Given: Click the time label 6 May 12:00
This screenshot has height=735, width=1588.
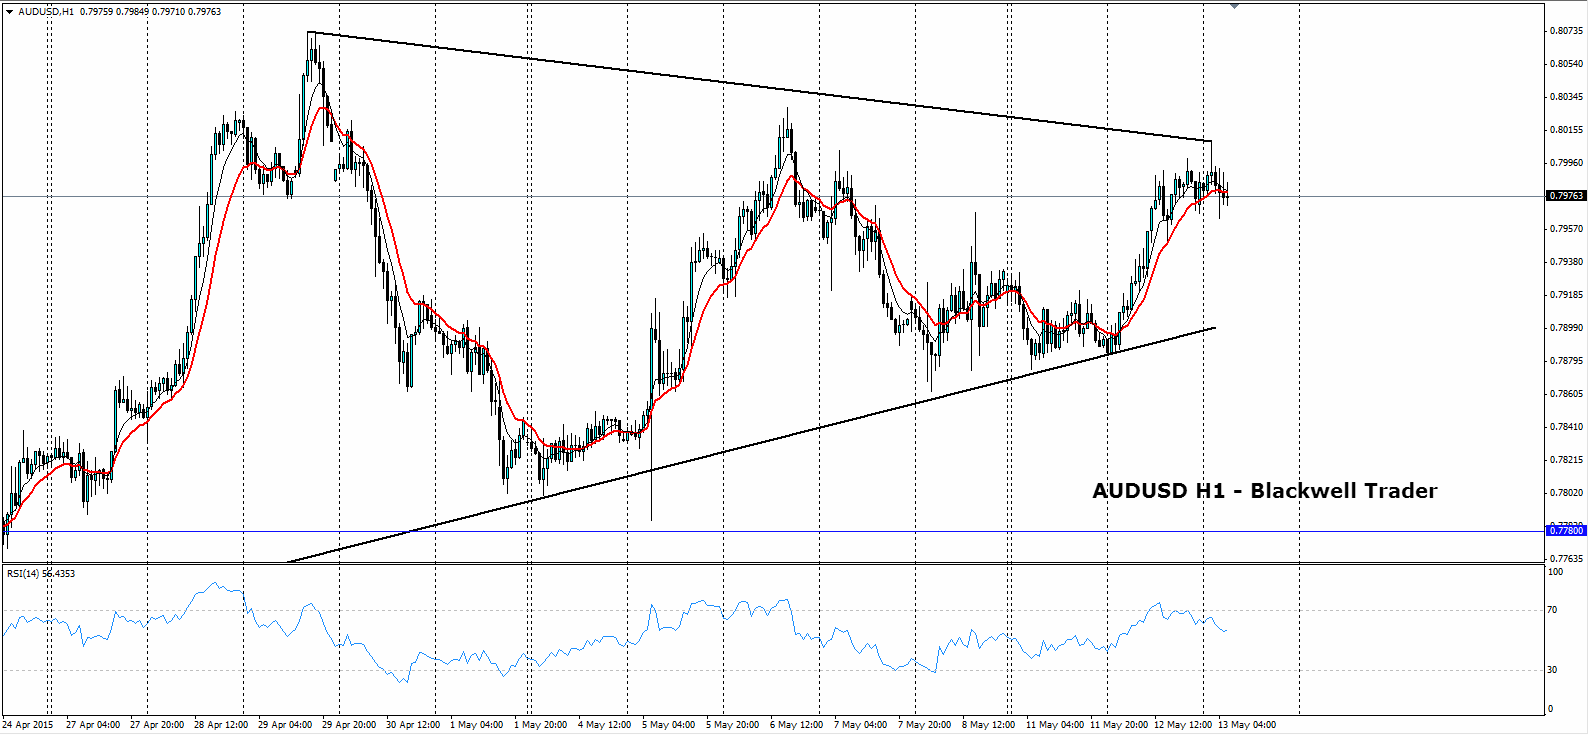Looking at the screenshot, I should pyautogui.click(x=797, y=725).
